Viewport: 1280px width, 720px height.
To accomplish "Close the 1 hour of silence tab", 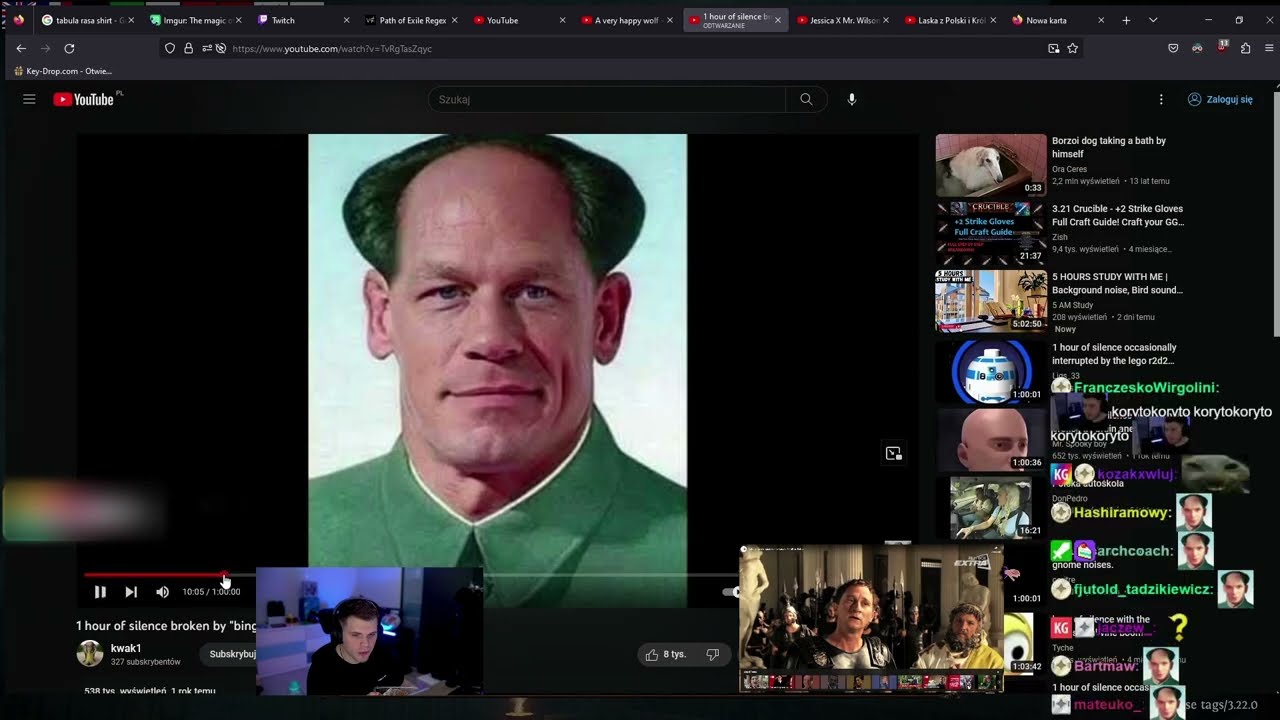I will pos(778,20).
